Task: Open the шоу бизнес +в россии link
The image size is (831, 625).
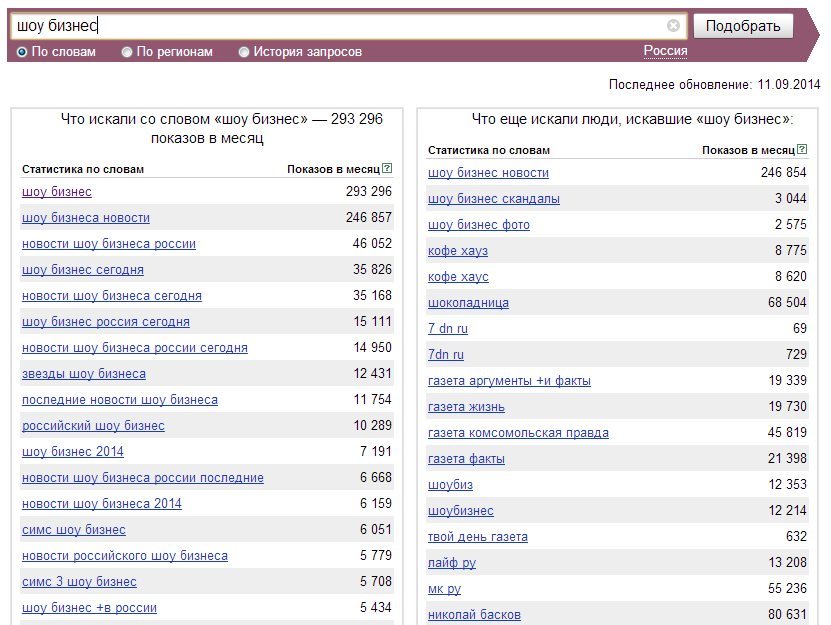Action: coord(89,607)
